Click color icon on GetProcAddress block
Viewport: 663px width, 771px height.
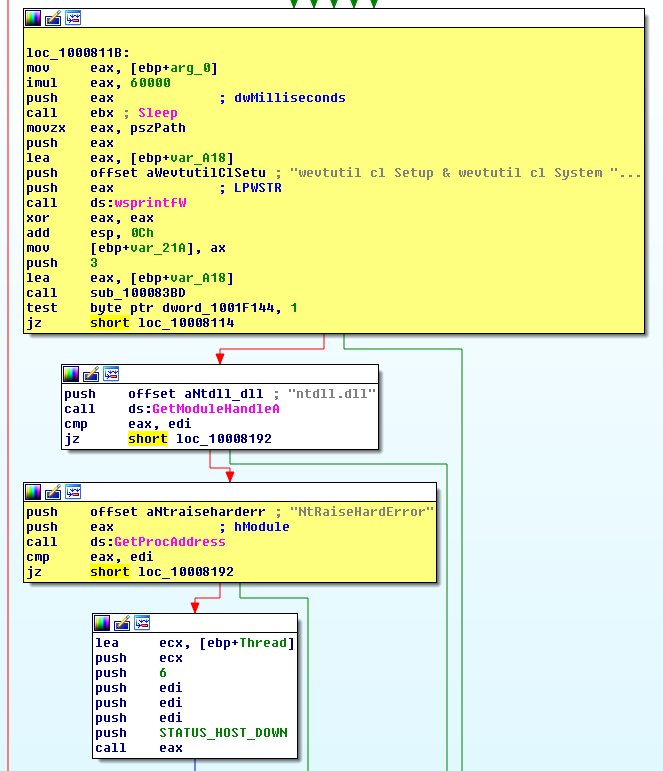(33, 492)
